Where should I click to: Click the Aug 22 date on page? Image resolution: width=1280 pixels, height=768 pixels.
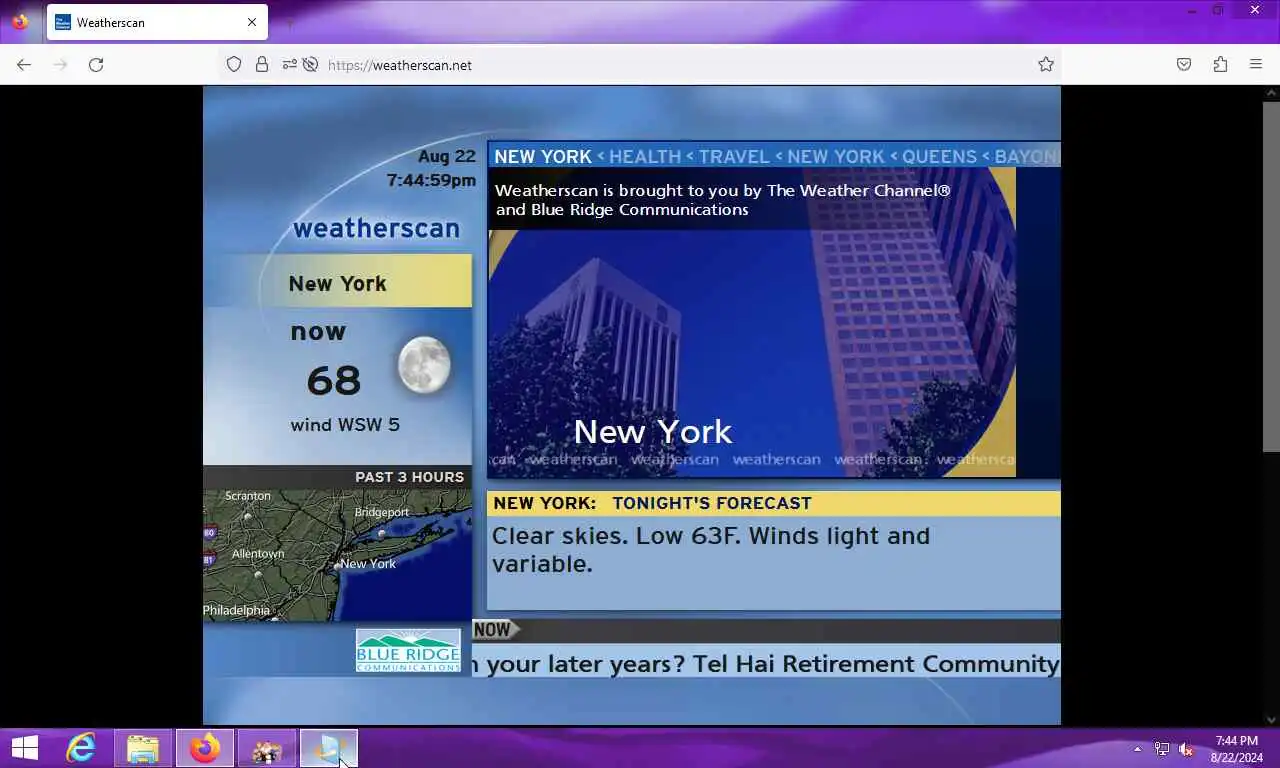coord(446,156)
